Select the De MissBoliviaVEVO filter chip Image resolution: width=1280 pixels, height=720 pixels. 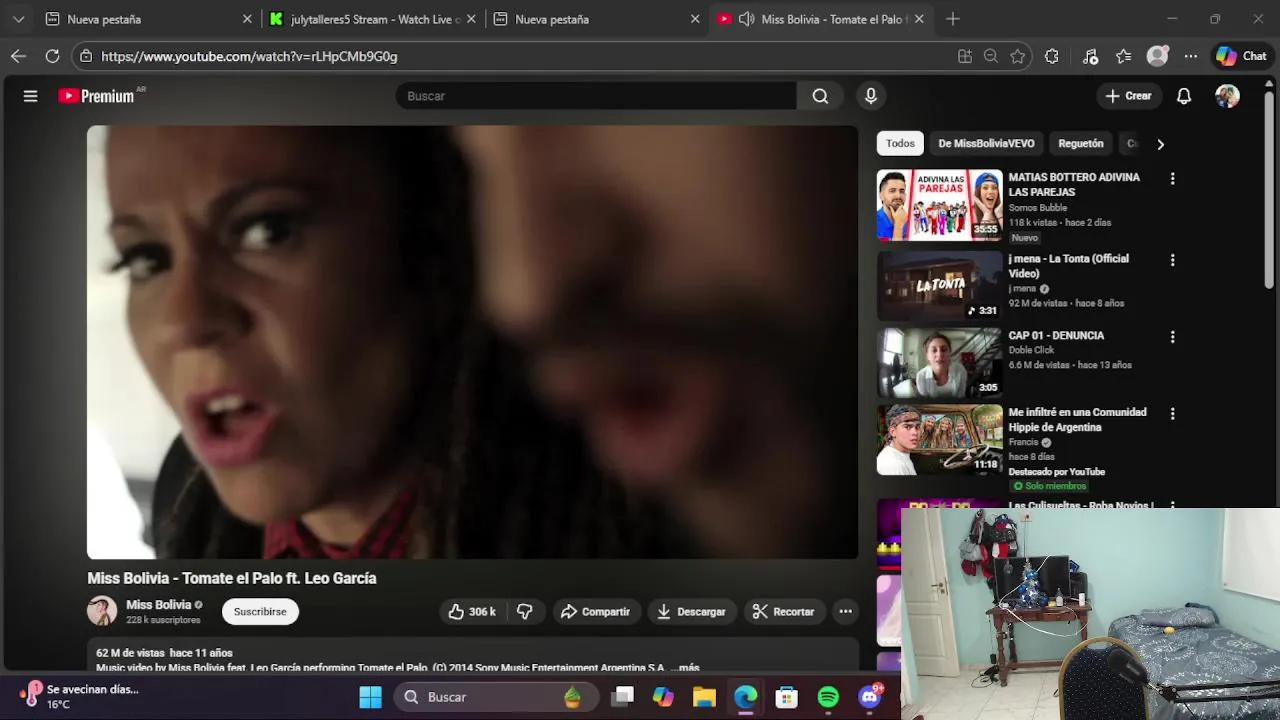coord(986,144)
